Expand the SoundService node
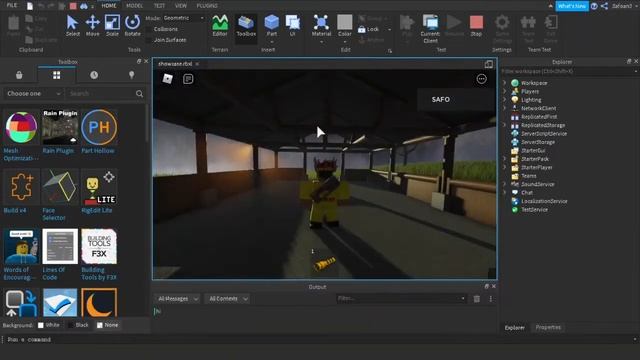 [x=505, y=184]
